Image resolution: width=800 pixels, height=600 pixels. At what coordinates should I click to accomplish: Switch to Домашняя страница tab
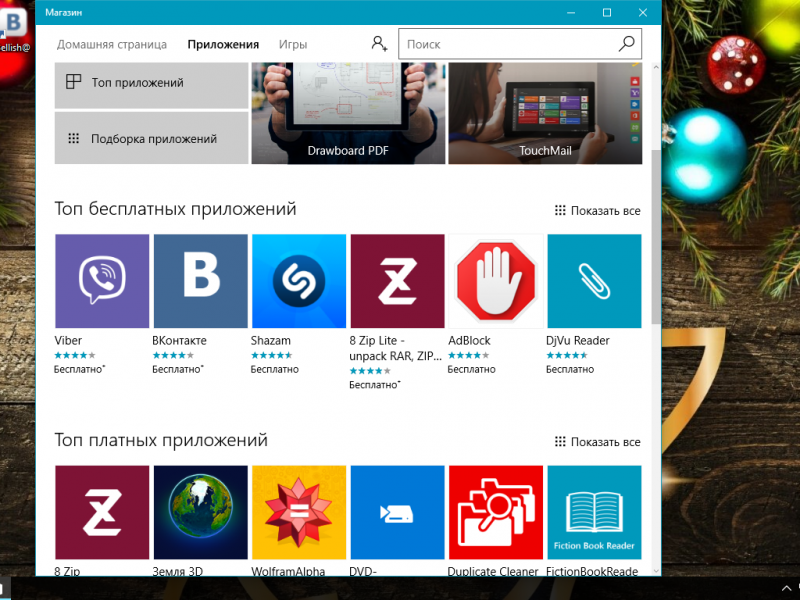coord(112,44)
